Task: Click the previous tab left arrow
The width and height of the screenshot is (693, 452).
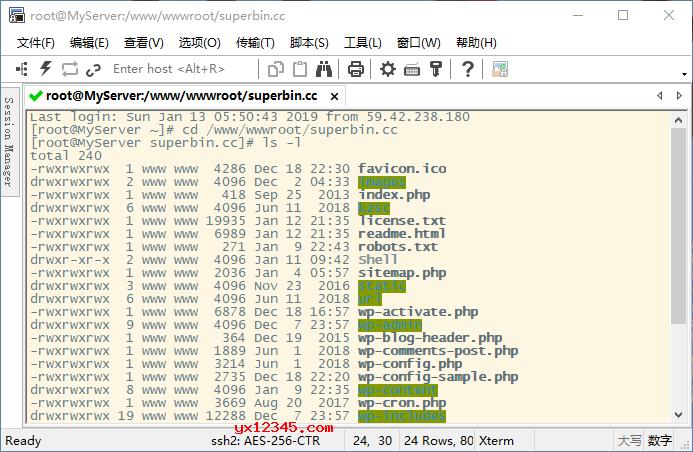Action: 660,95
